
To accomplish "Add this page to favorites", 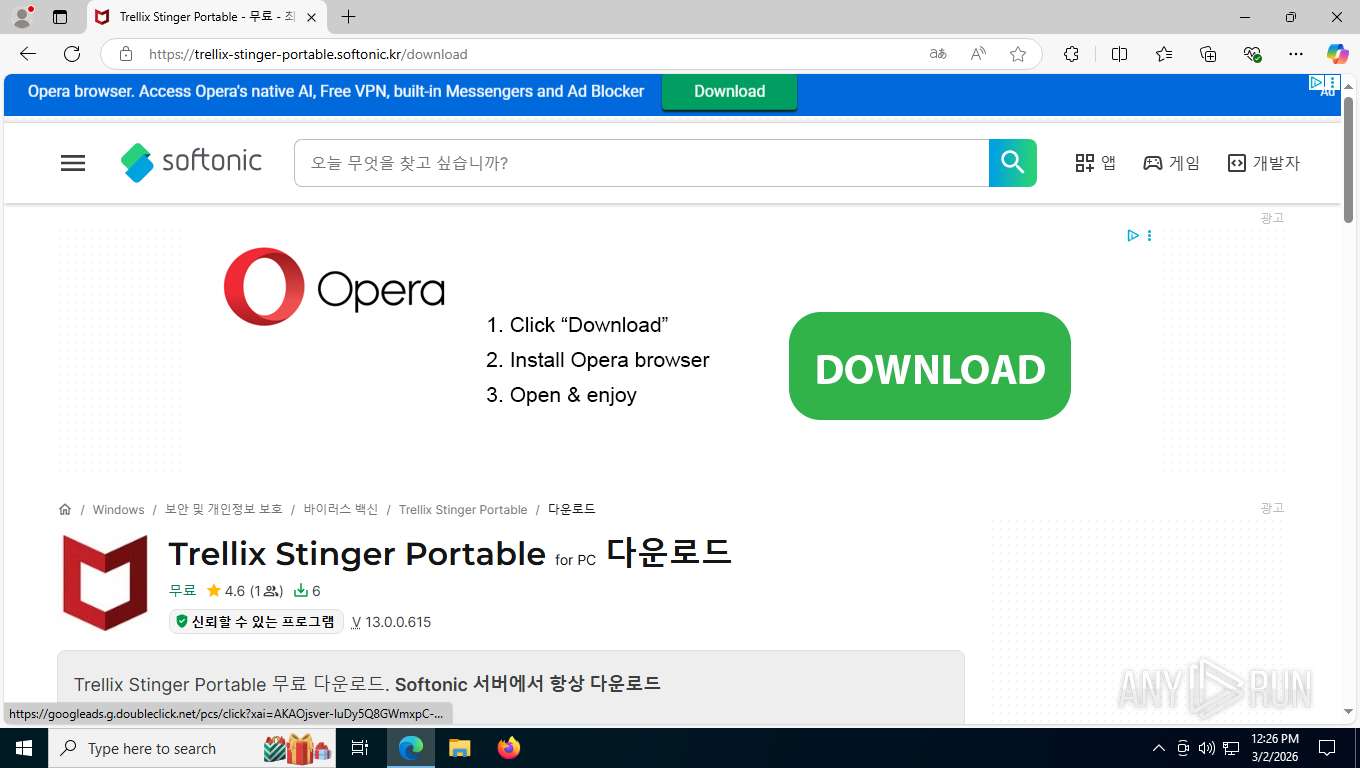I will point(1018,54).
